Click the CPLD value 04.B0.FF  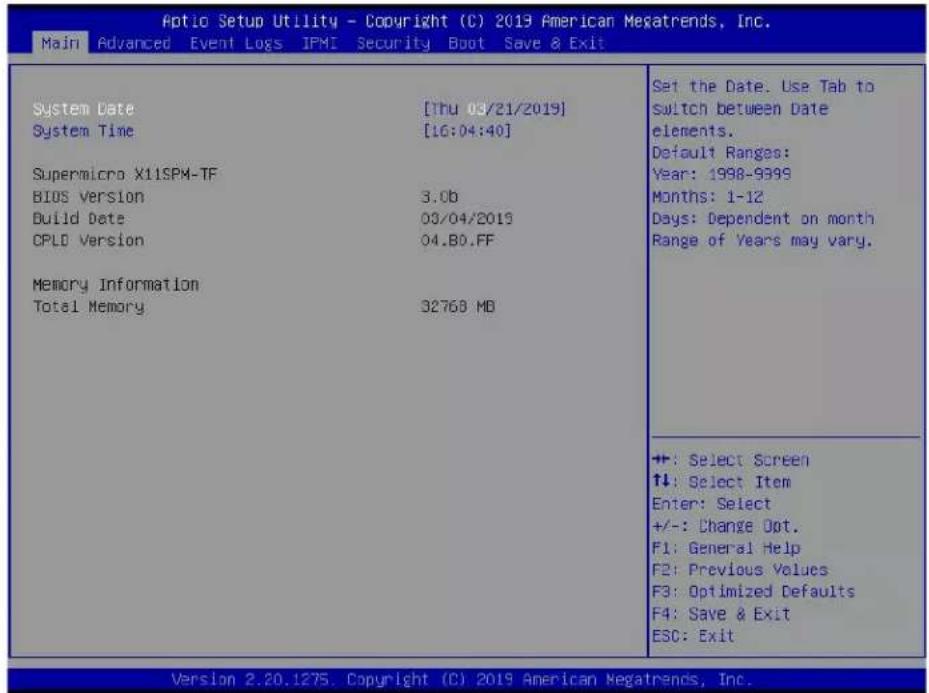point(457,240)
